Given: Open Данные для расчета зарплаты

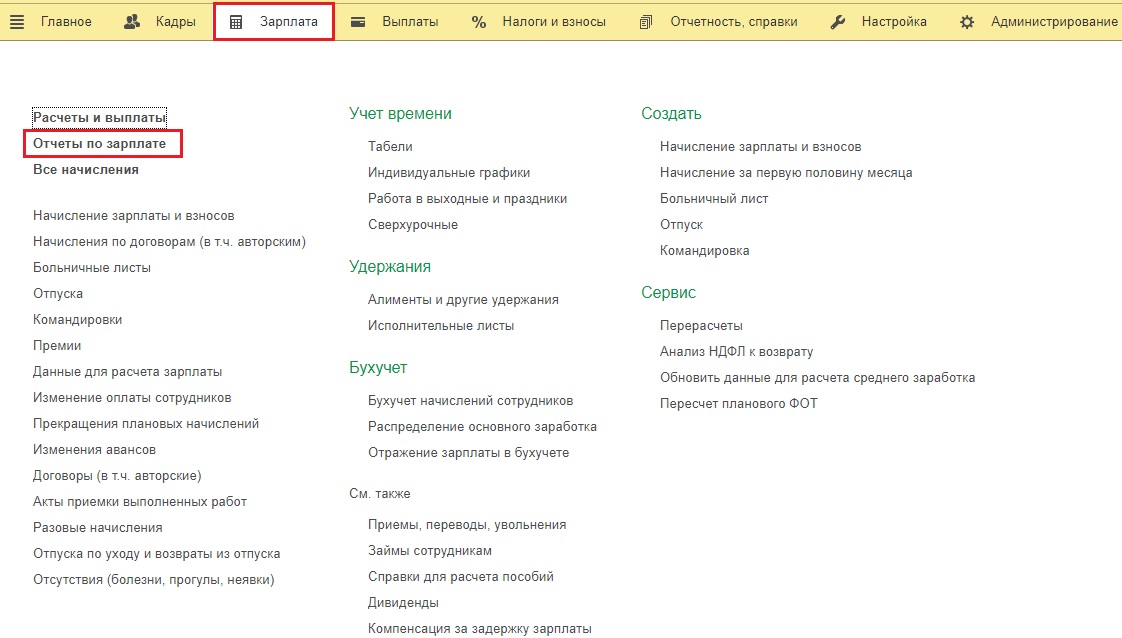Looking at the screenshot, I should (127, 372).
